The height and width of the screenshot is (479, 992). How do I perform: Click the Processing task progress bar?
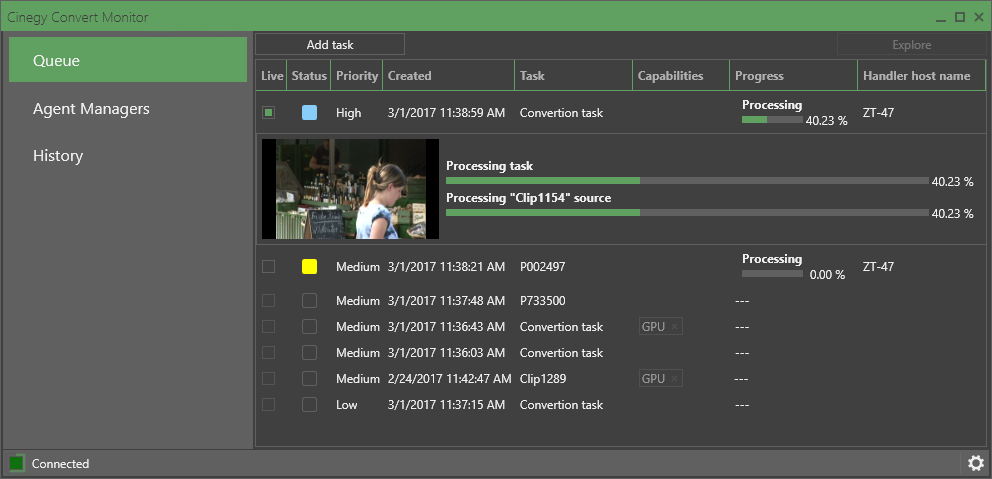pyautogui.click(x=687, y=180)
